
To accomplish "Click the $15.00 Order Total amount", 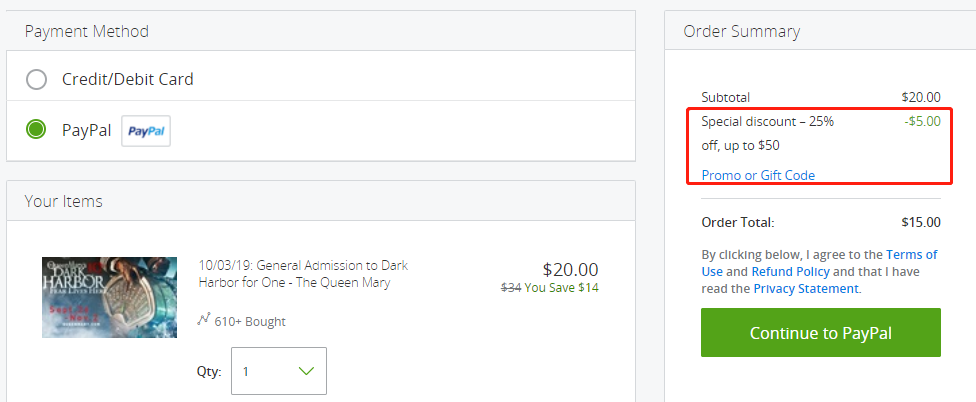I will click(x=921, y=222).
